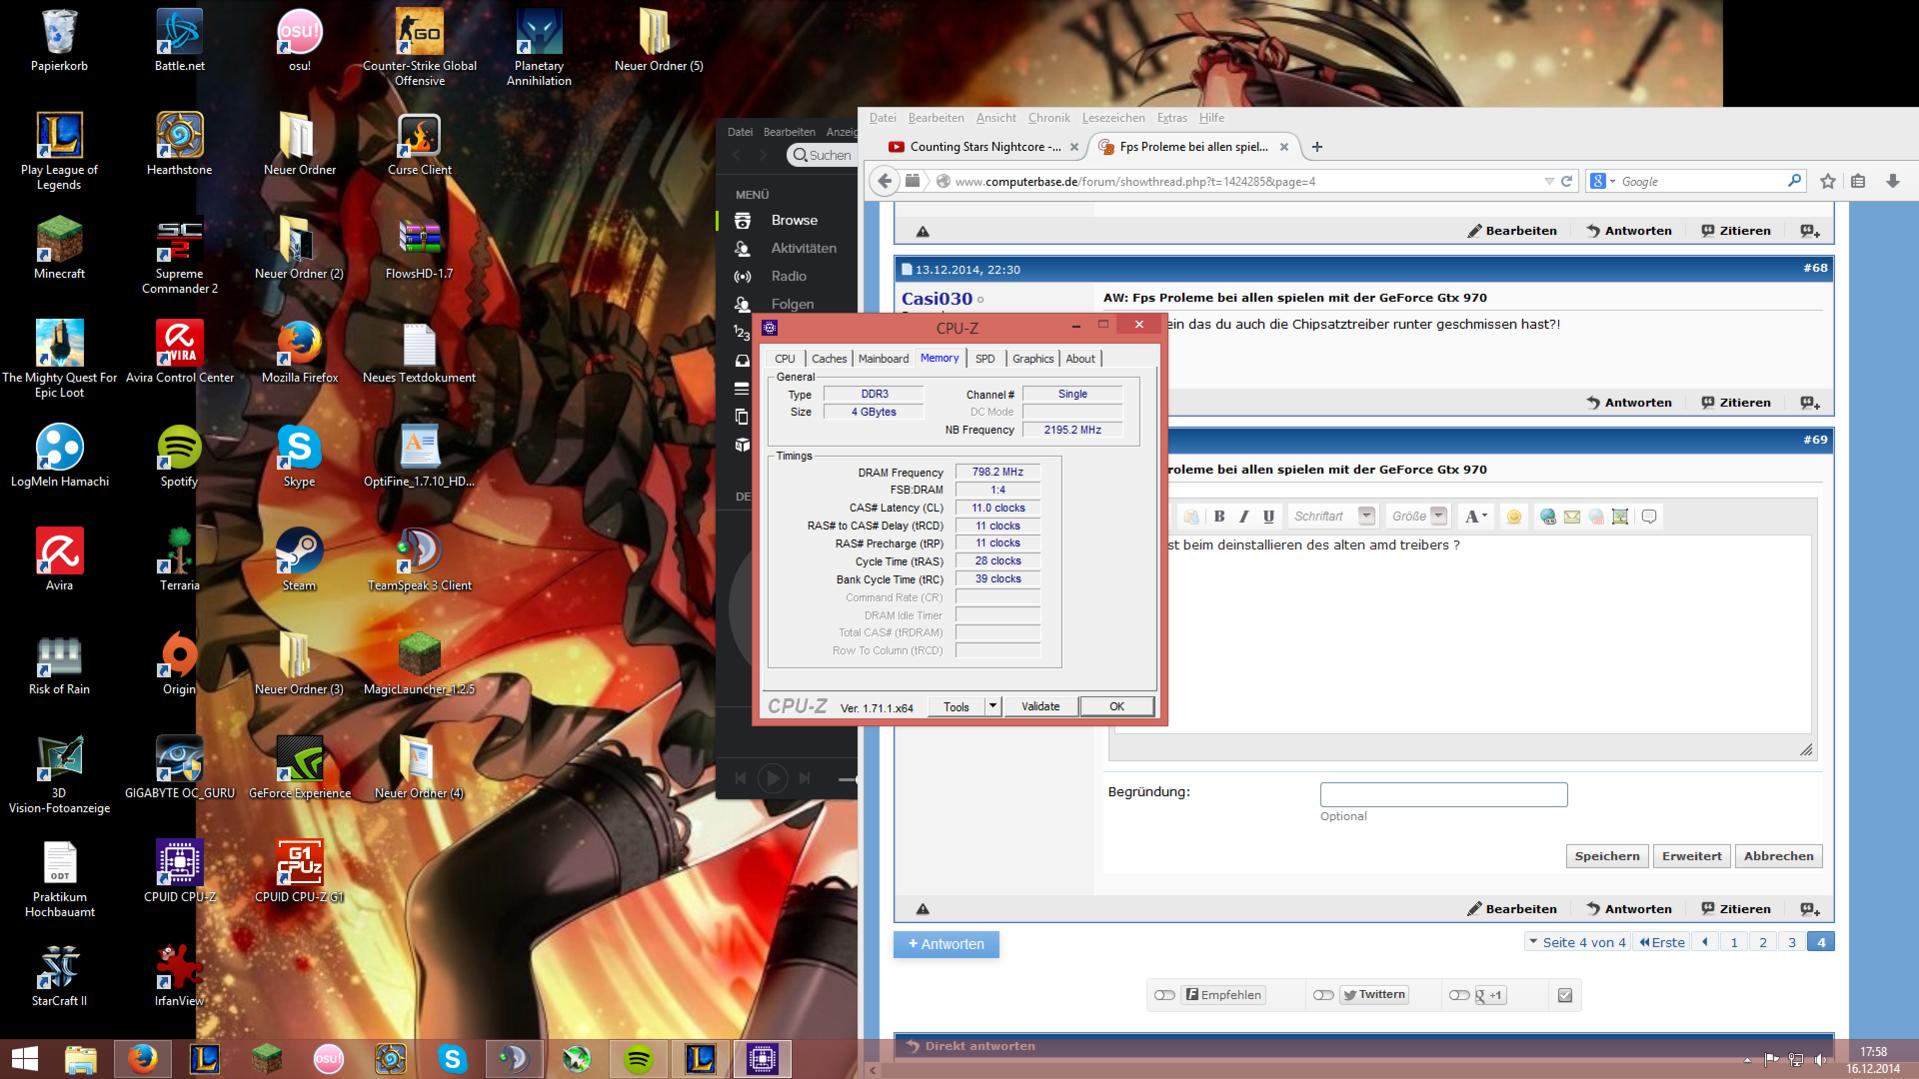
Task: Apply italic in the forum reply editor
Action: point(1244,516)
